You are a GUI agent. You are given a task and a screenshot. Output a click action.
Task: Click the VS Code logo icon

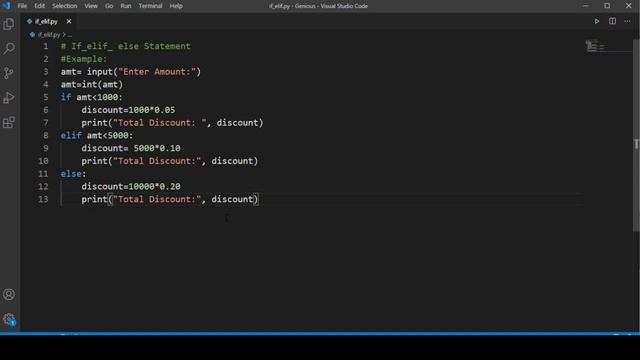6,6
